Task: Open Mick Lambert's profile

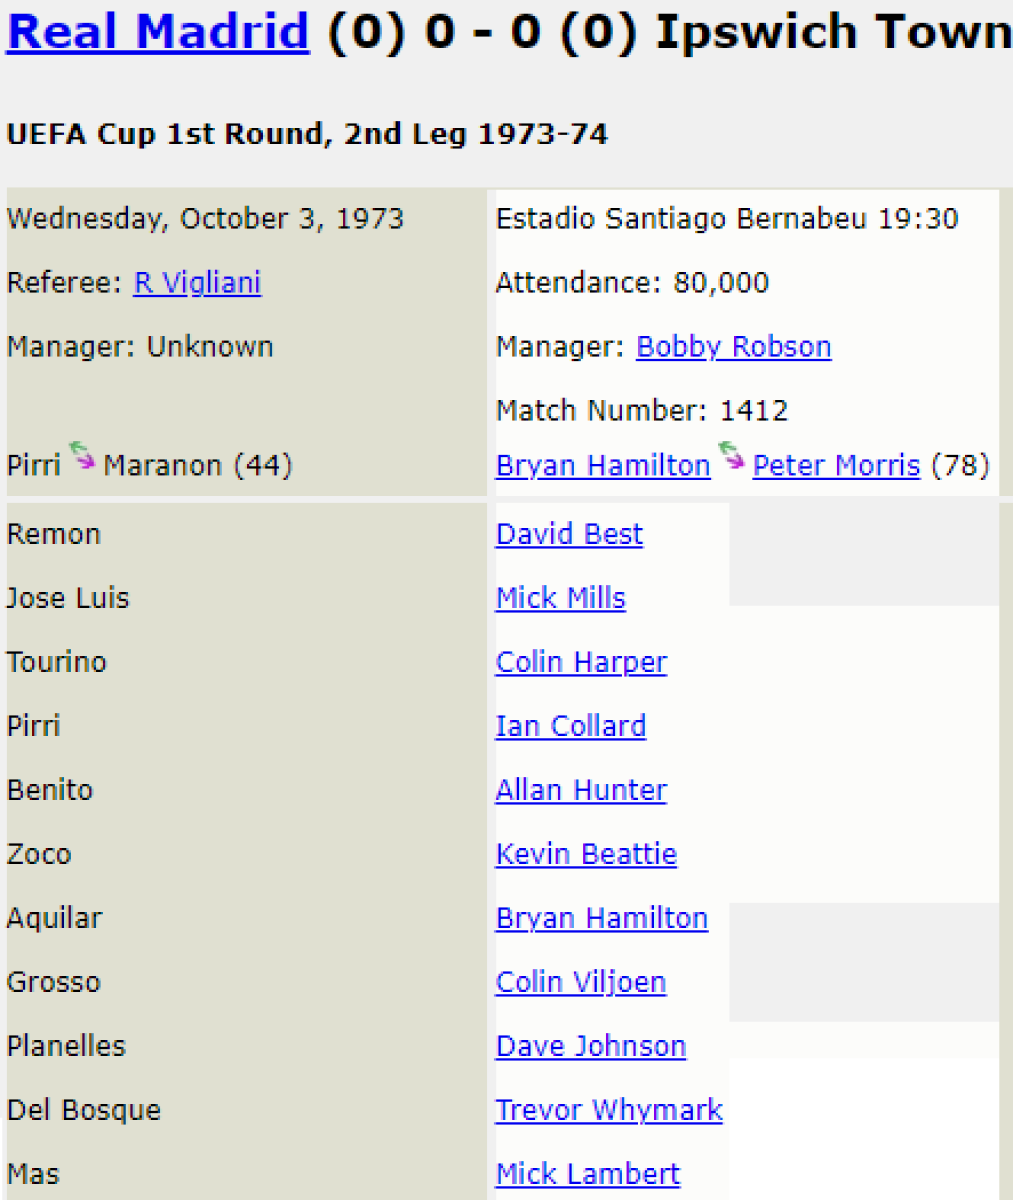Action: click(588, 1174)
